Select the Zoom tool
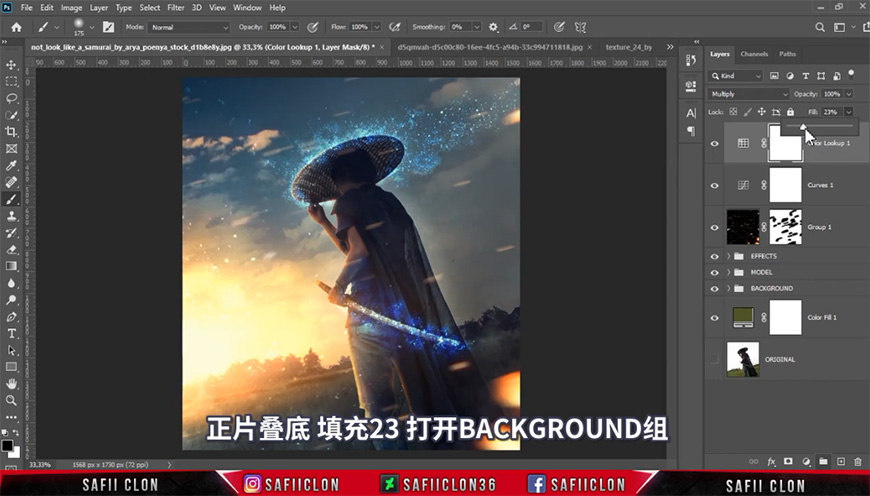Viewport: 870px width, 496px height. 11,400
